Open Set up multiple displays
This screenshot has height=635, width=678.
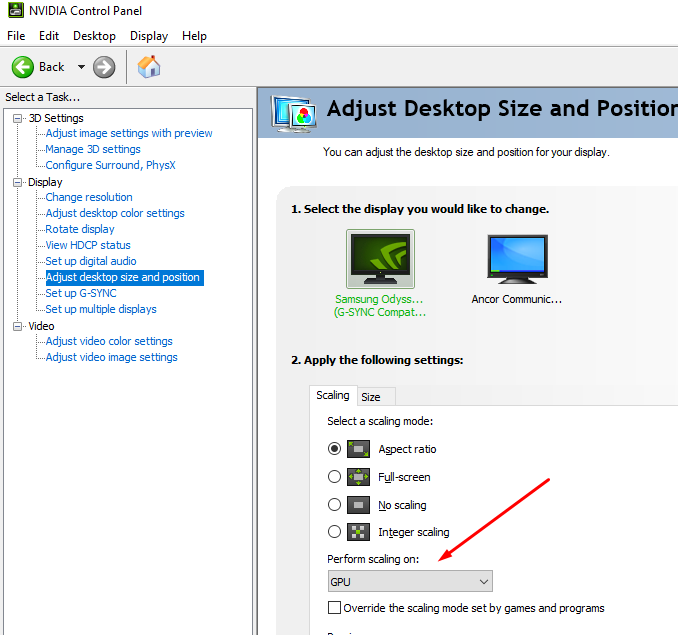101,309
